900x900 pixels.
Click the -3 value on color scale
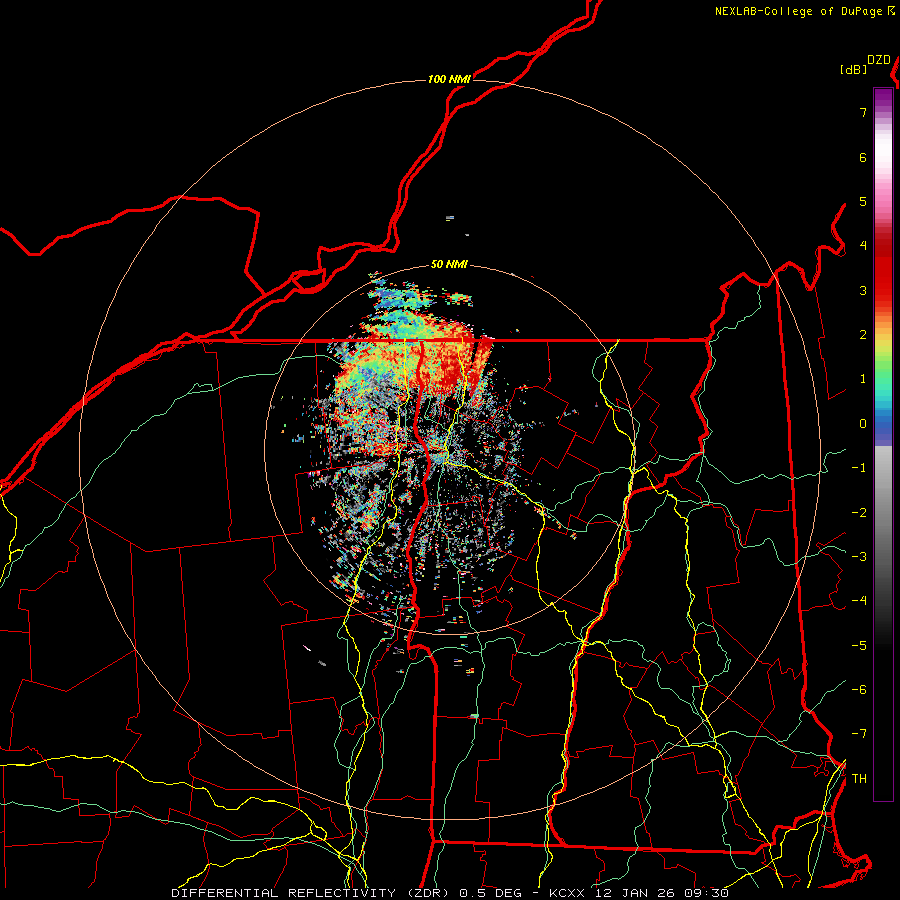859,557
